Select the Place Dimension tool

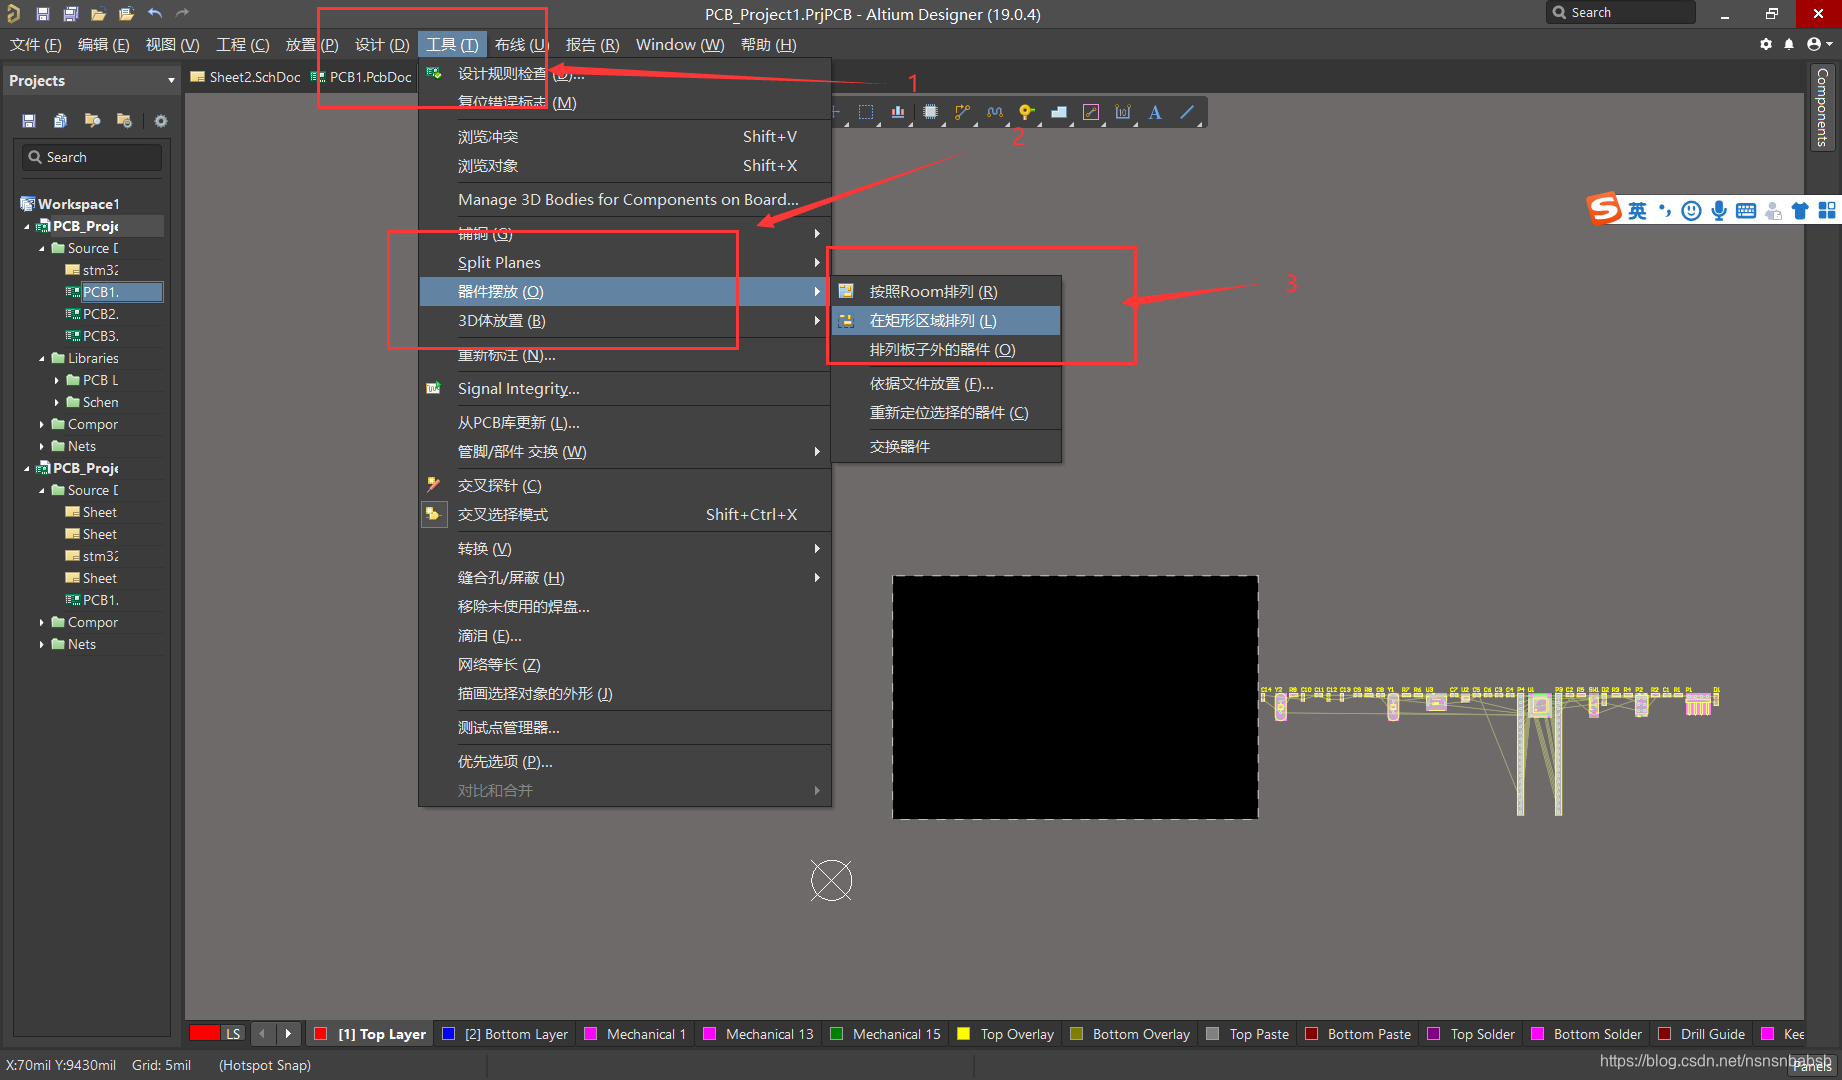pyautogui.click(x=1122, y=112)
